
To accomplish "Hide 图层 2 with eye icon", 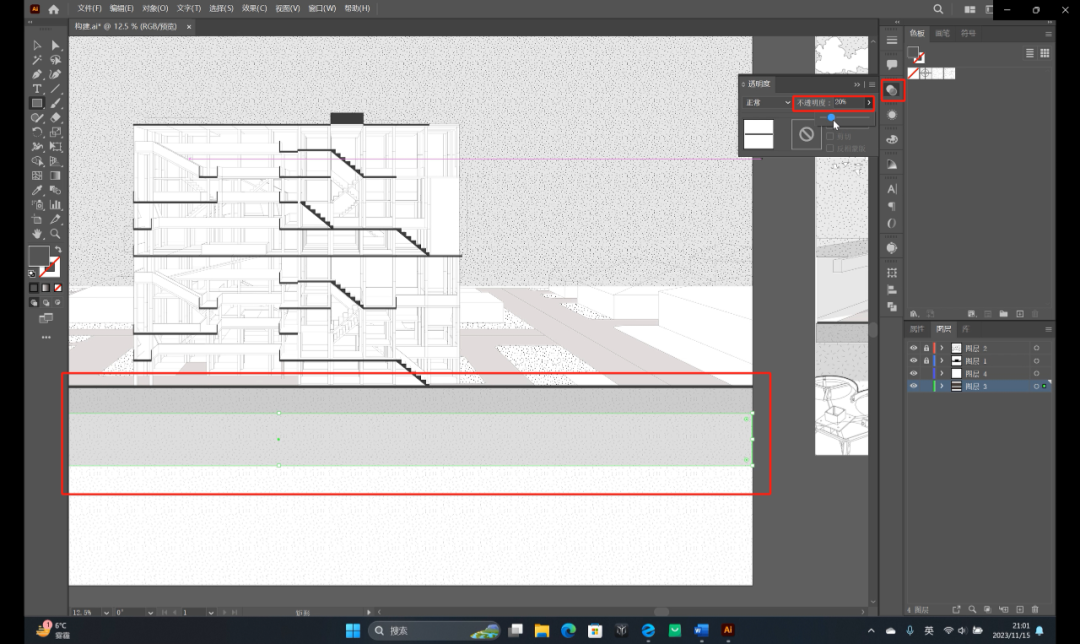I will click(914, 348).
